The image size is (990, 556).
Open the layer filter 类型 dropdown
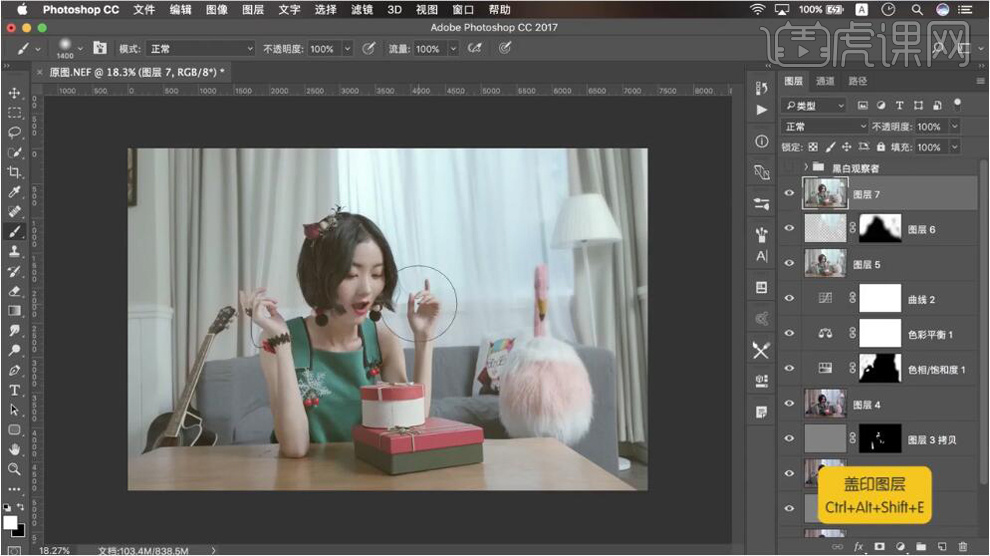tap(813, 105)
